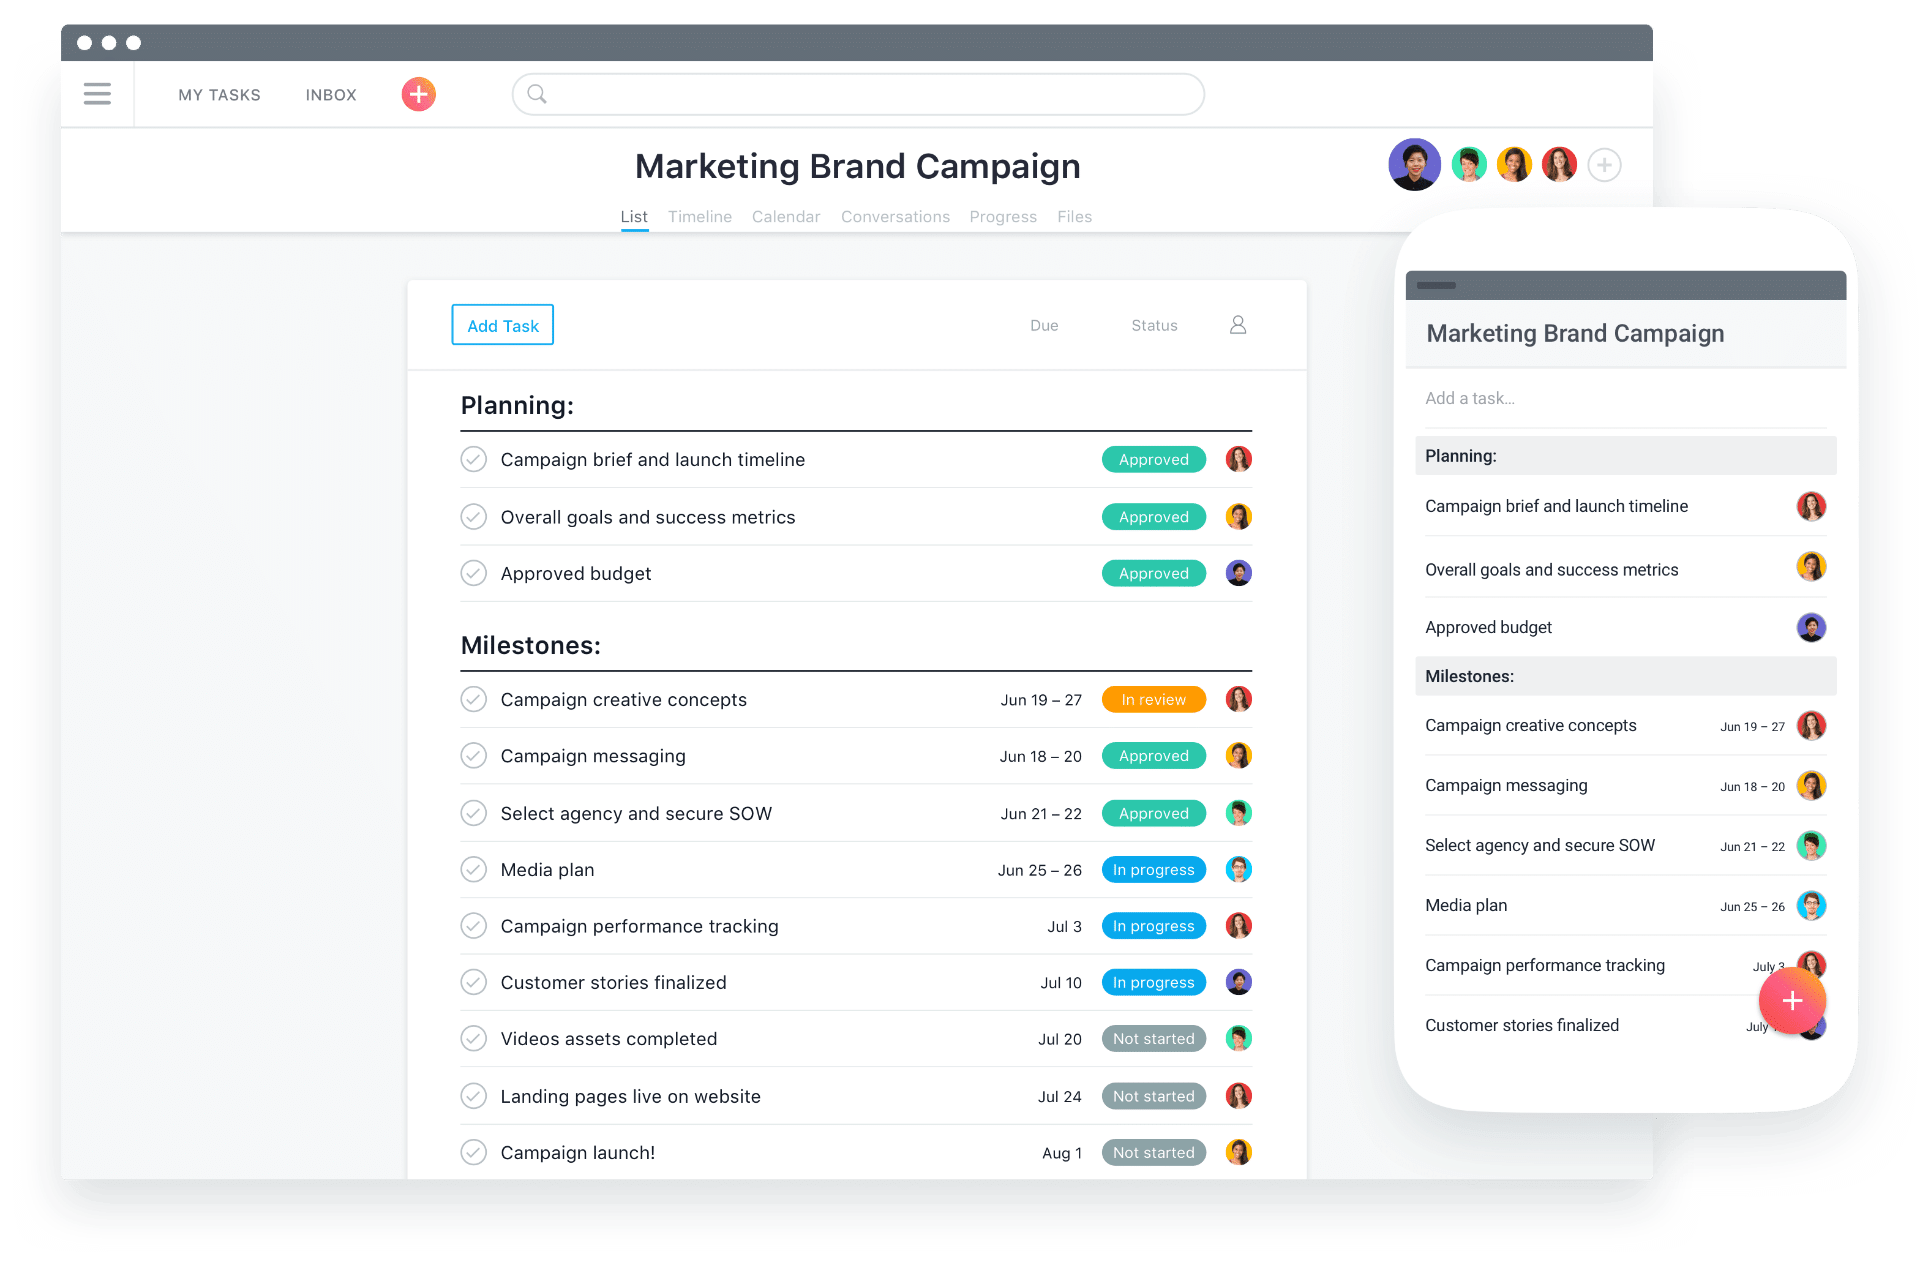1920x1265 pixels.
Task: Click the Approved status badge on Campaign messaging
Action: pyautogui.click(x=1153, y=755)
